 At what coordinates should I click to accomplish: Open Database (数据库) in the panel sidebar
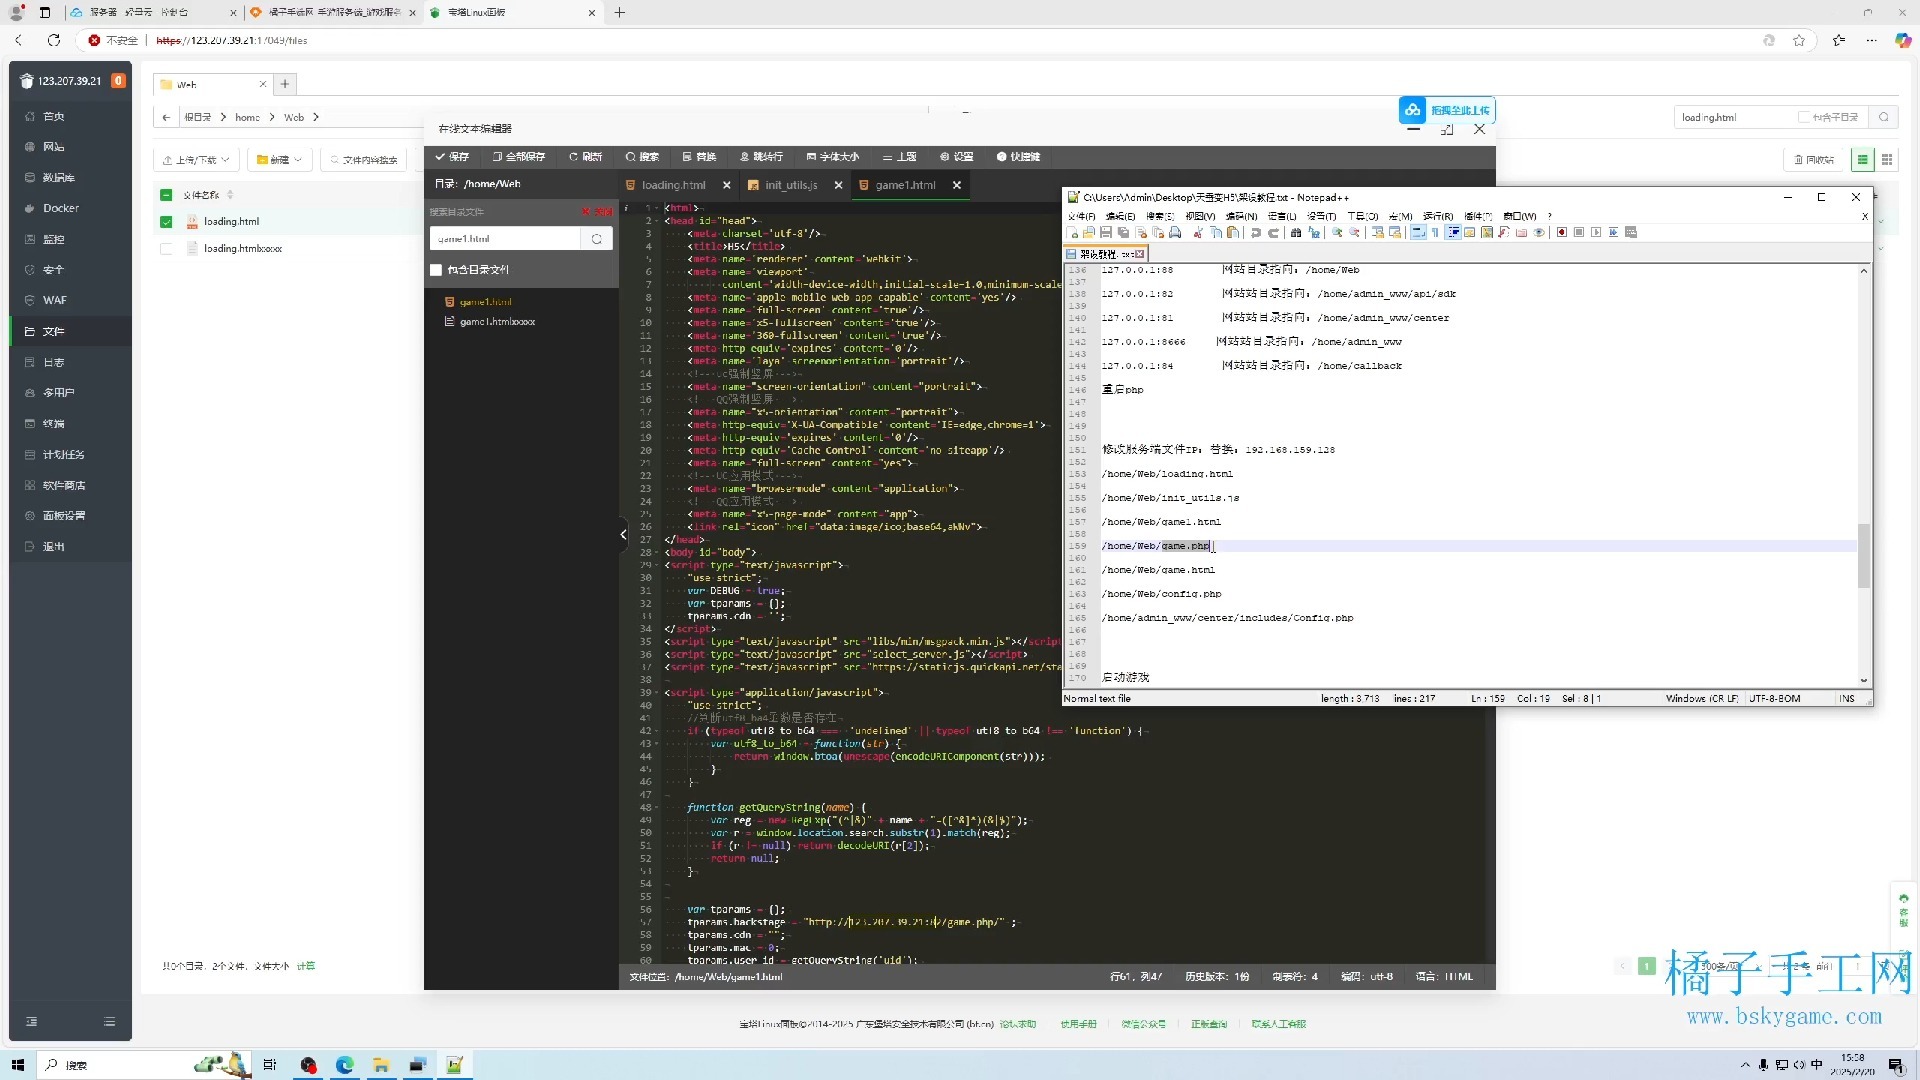[x=70, y=178]
